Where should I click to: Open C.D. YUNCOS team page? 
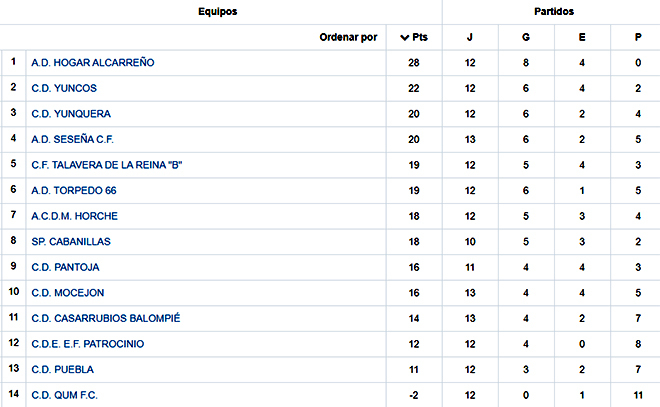pos(64,88)
